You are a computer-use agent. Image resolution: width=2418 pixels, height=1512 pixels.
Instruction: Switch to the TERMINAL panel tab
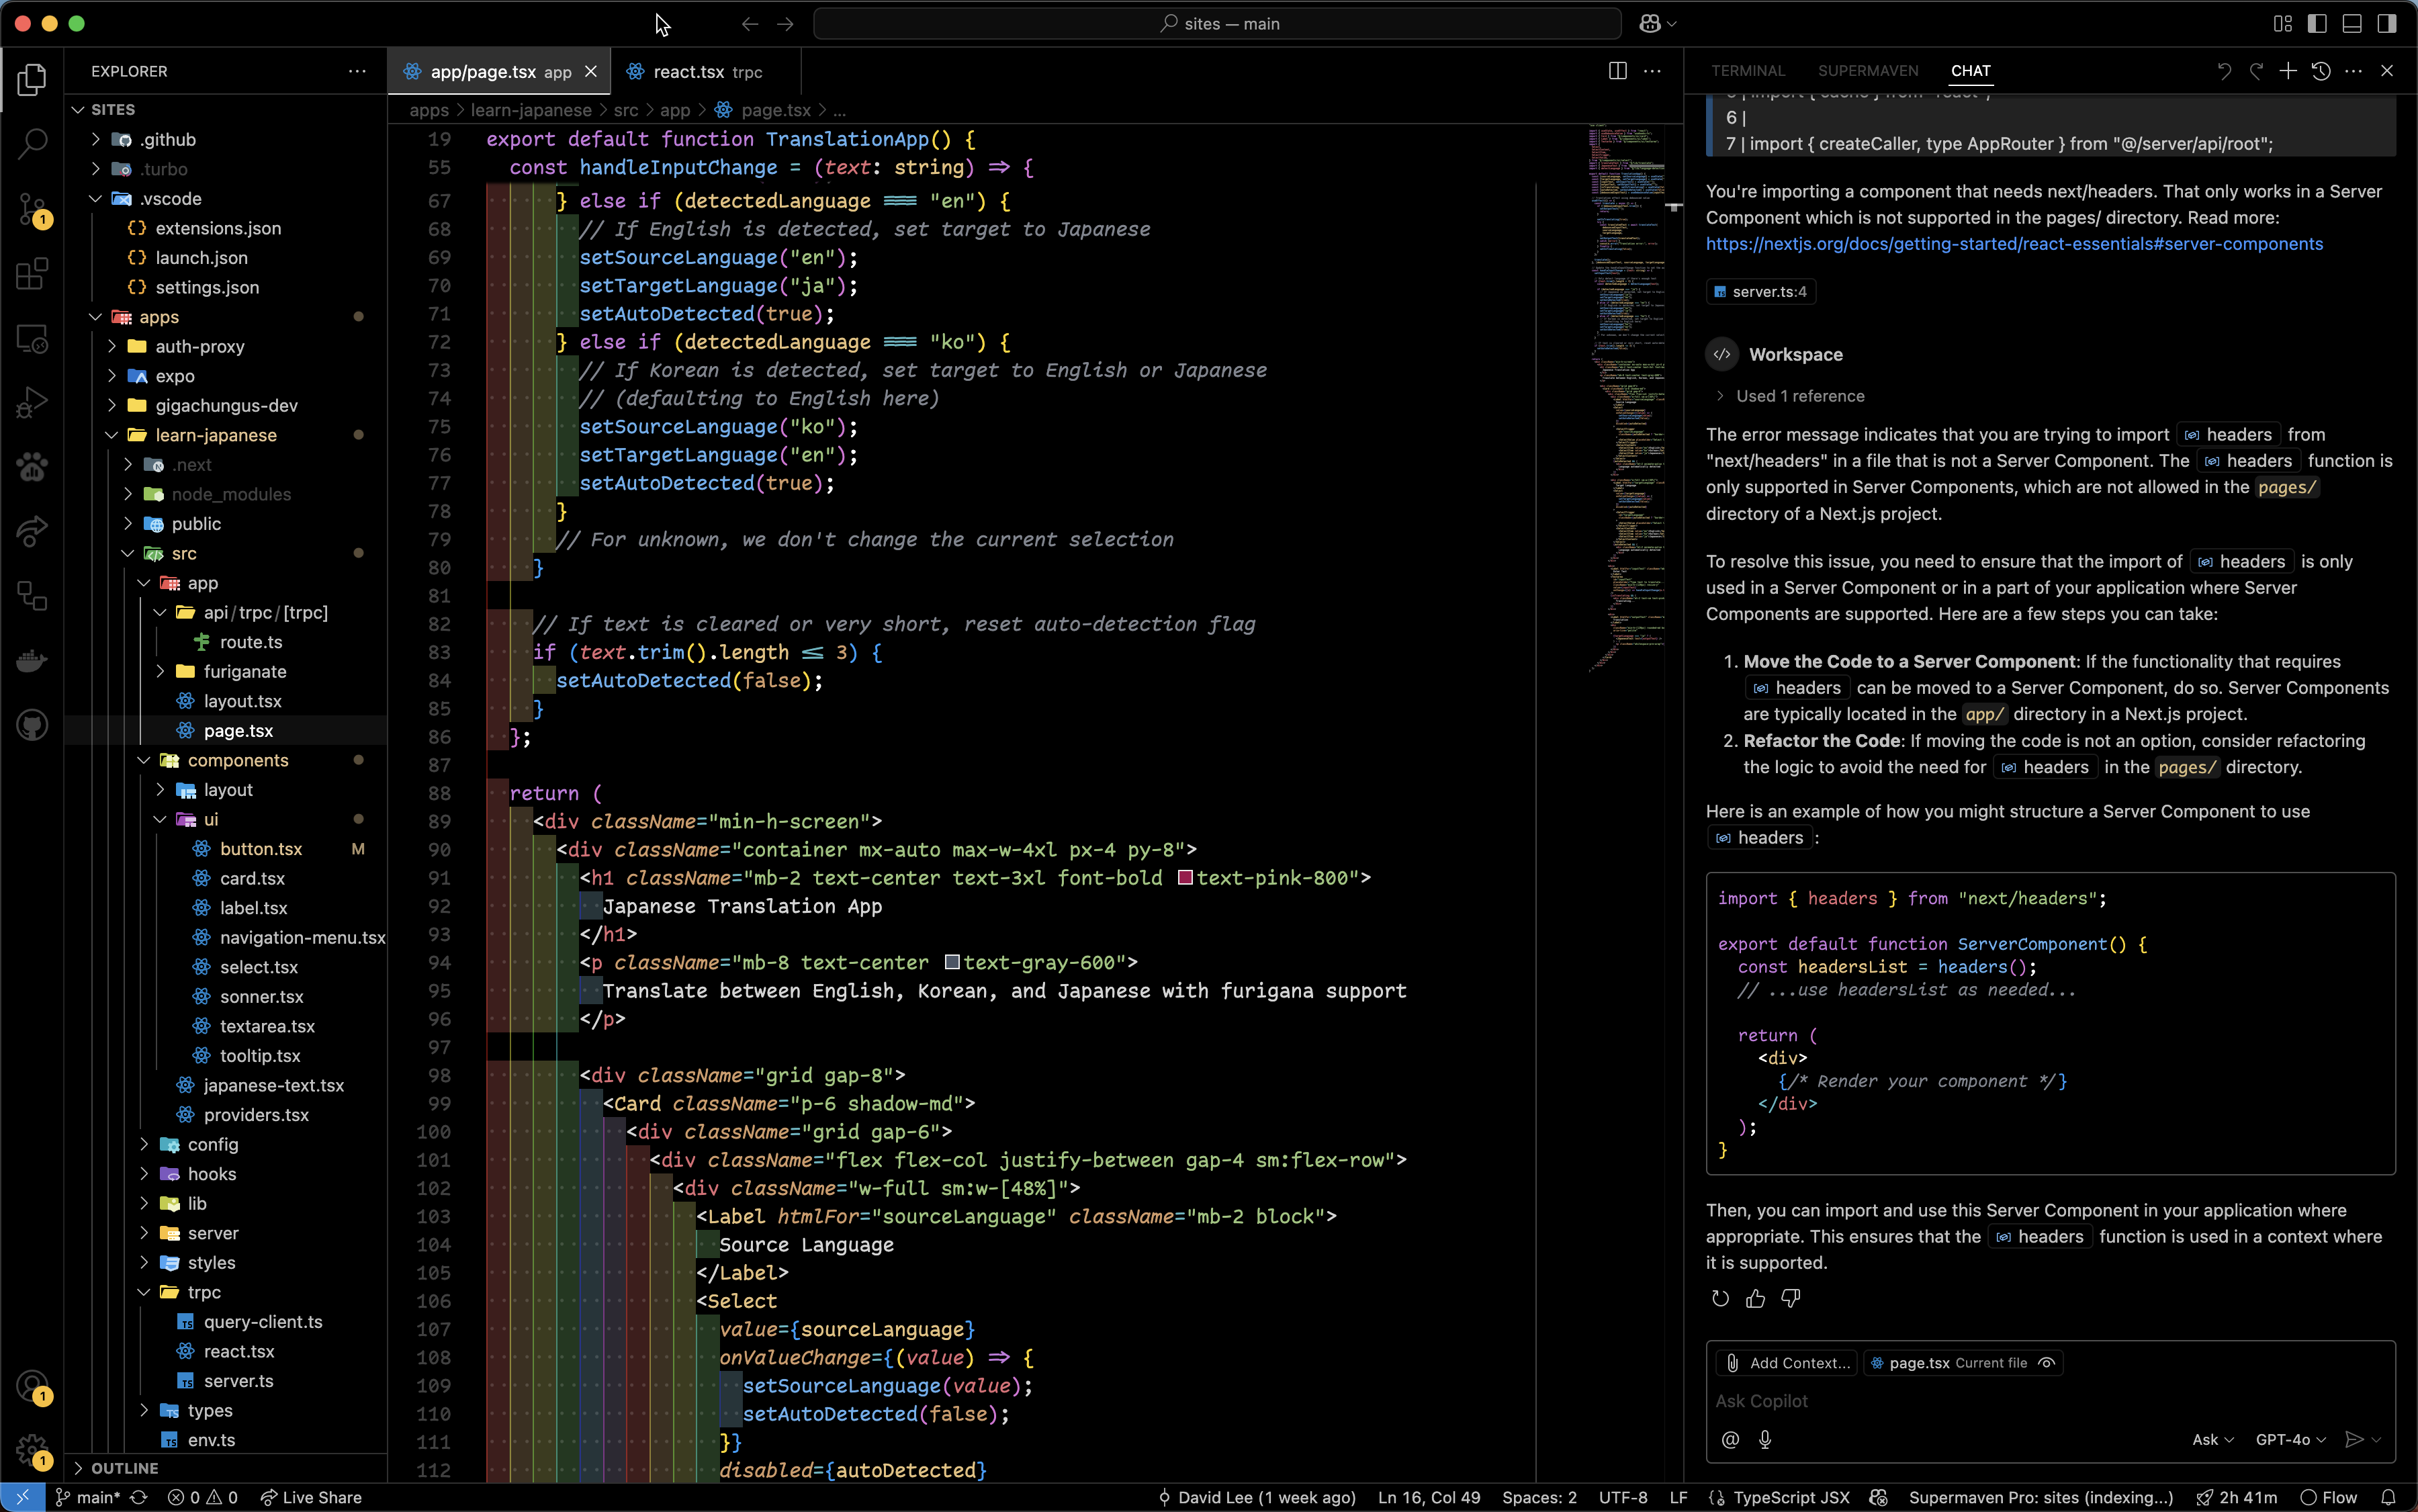1747,71
